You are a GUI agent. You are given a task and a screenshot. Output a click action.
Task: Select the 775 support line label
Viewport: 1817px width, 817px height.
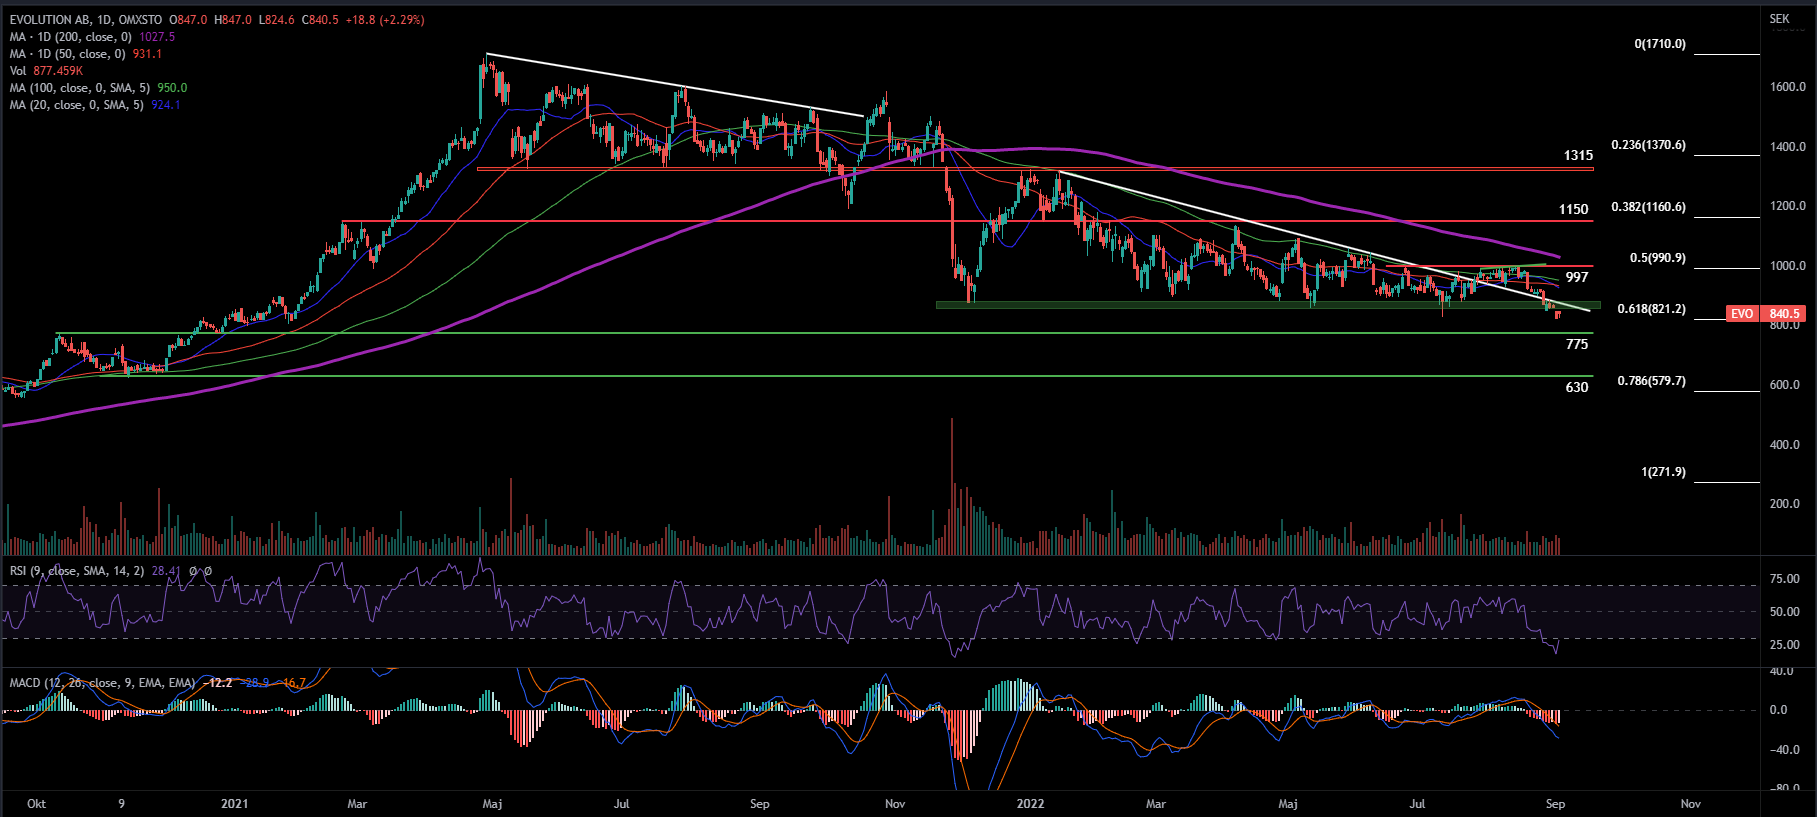pyautogui.click(x=1576, y=344)
